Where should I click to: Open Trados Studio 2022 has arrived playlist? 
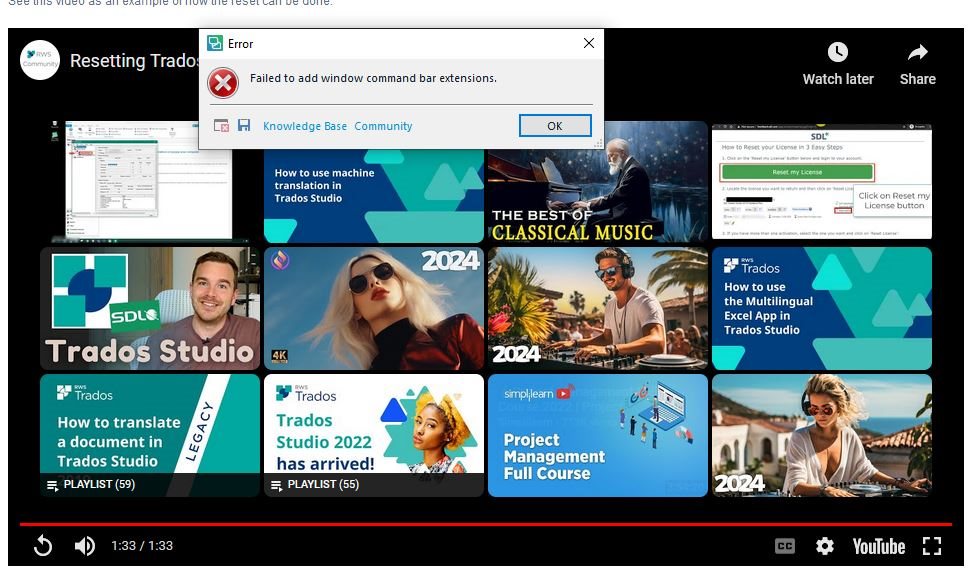[x=373, y=435]
